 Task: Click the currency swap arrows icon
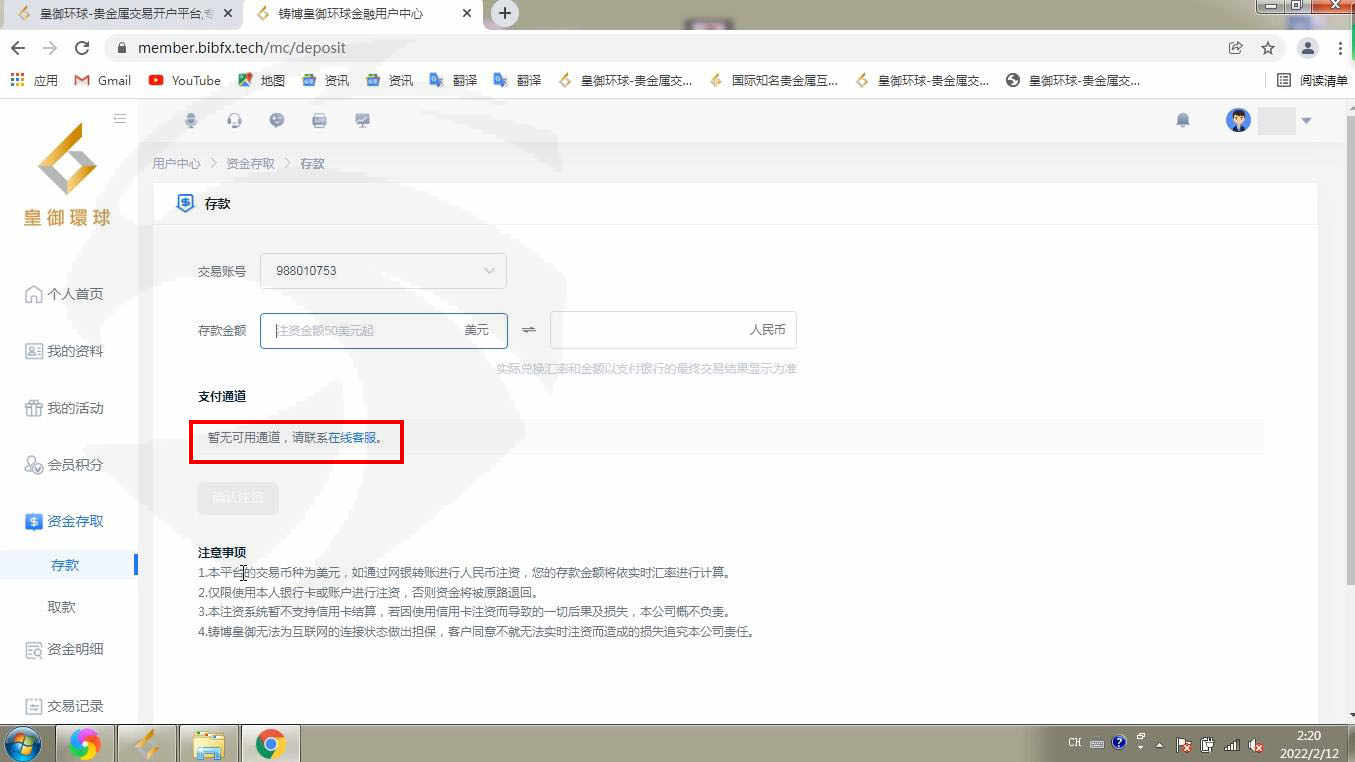pyautogui.click(x=529, y=330)
